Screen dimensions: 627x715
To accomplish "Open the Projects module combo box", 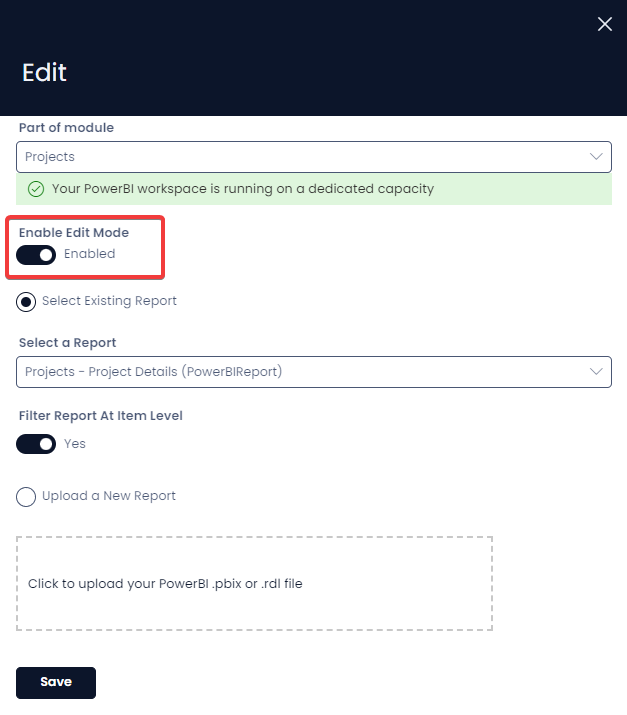I will (314, 157).
